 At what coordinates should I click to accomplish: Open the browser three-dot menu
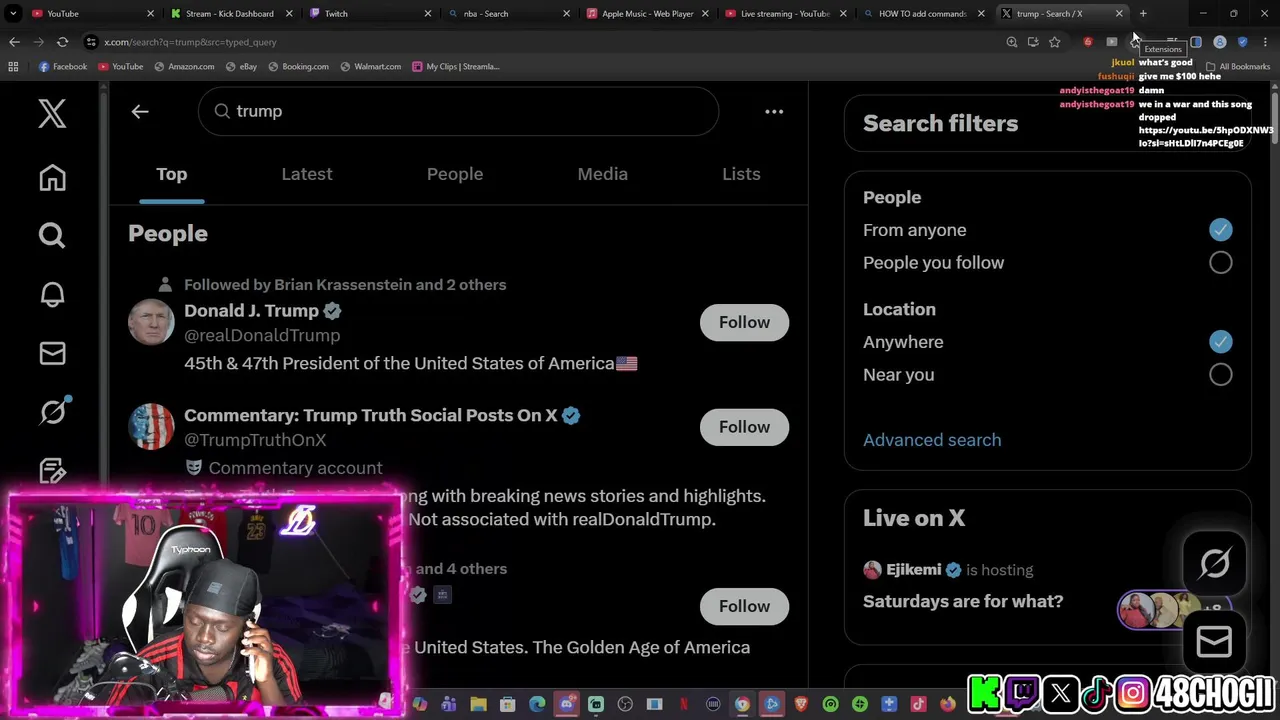(x=1265, y=42)
